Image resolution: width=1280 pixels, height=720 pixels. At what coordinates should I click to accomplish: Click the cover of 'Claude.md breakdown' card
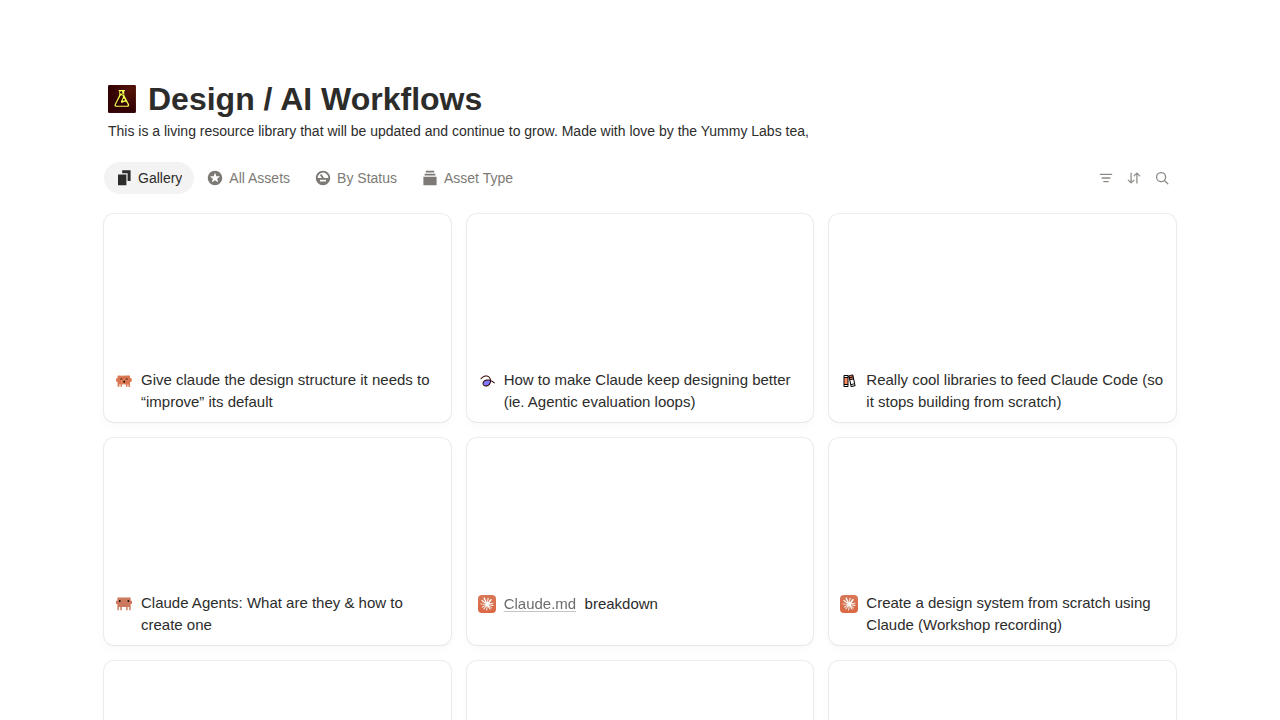640,512
